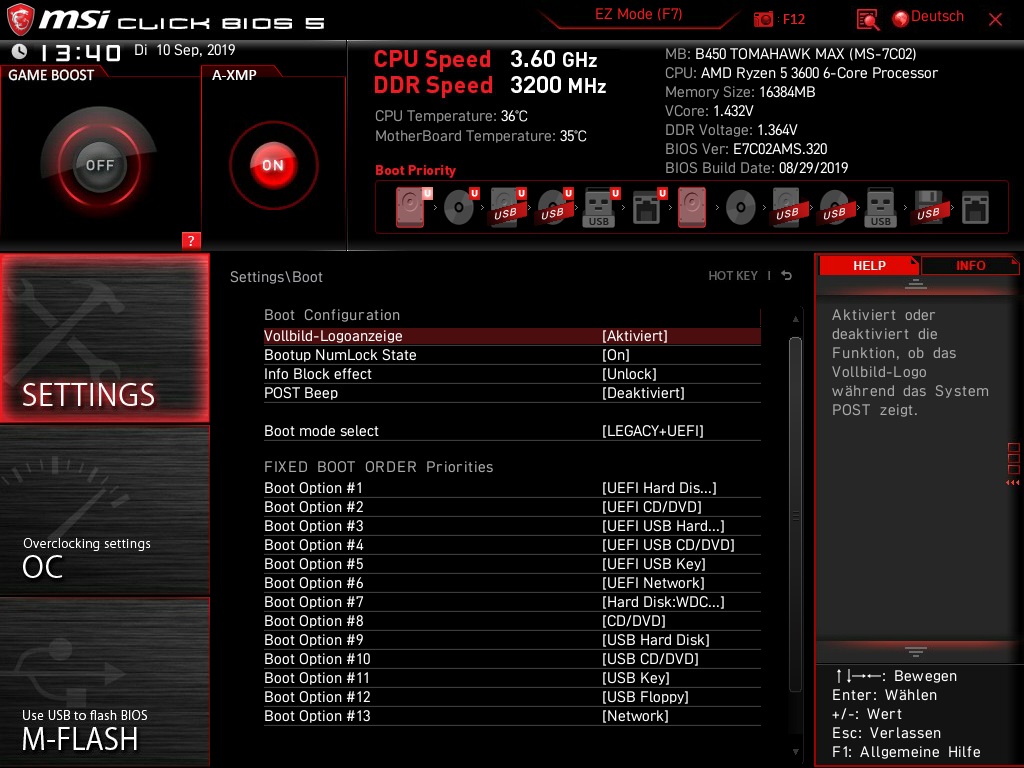Click the back arrow next to HOT KEY
The image size is (1024, 768).
[786, 276]
